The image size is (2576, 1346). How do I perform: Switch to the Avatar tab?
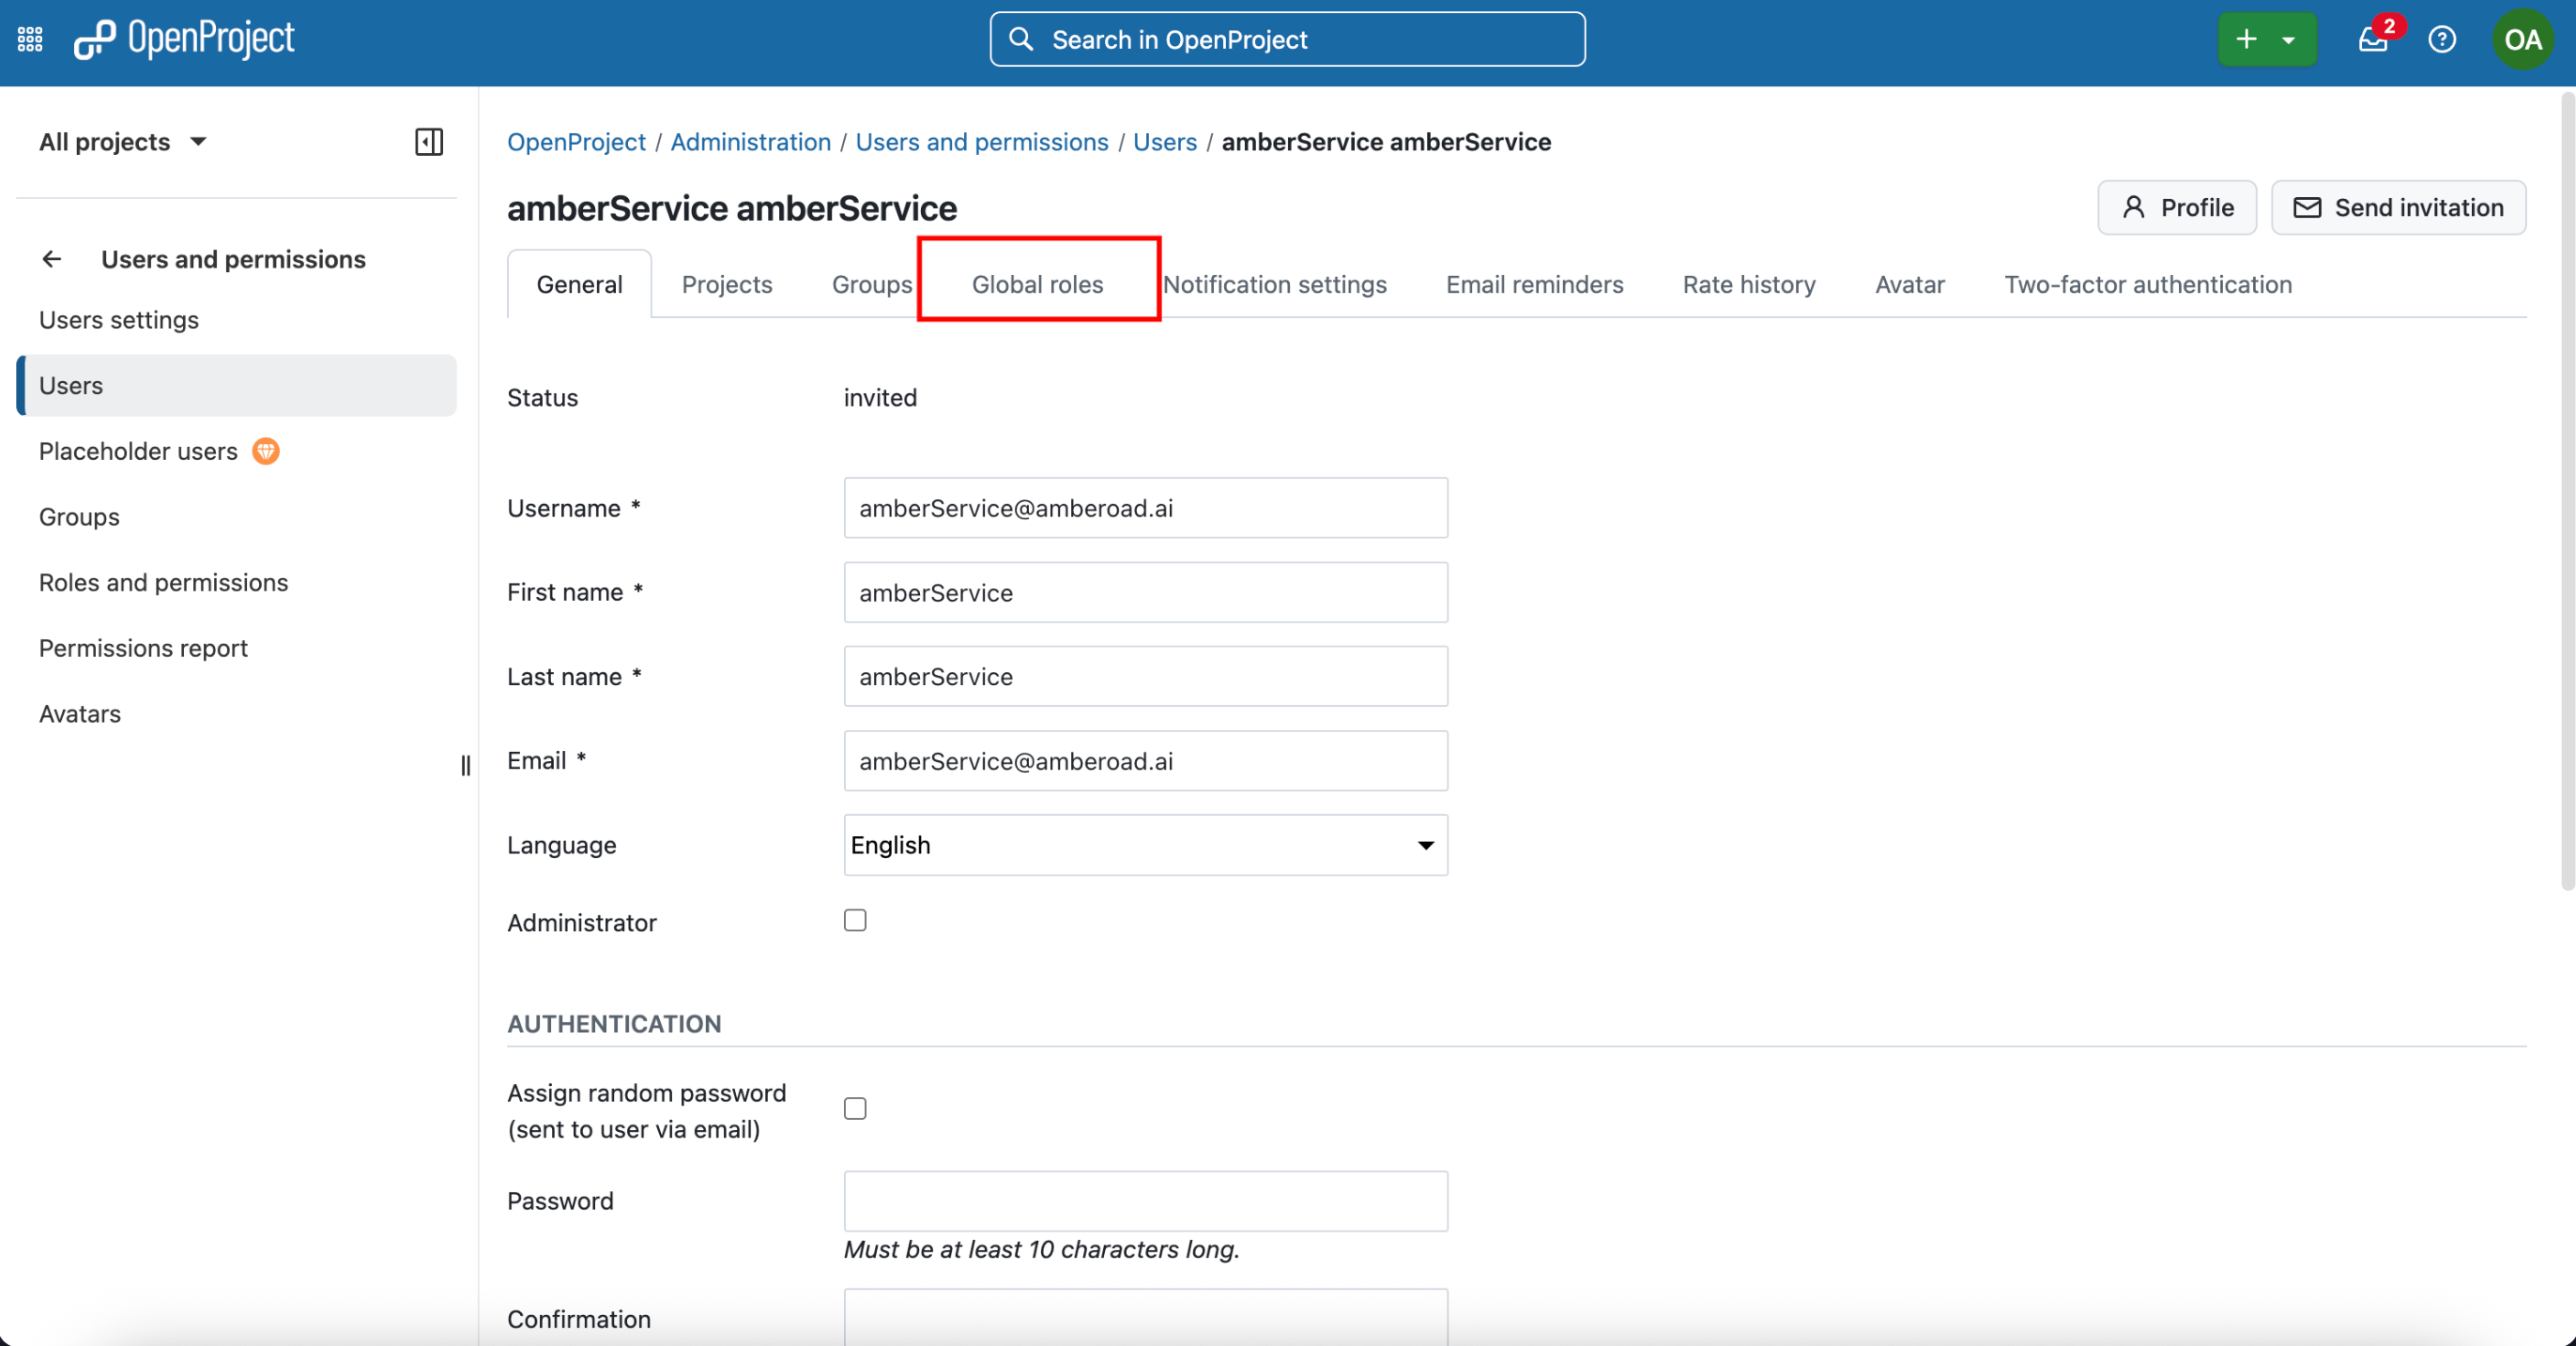[1909, 285]
